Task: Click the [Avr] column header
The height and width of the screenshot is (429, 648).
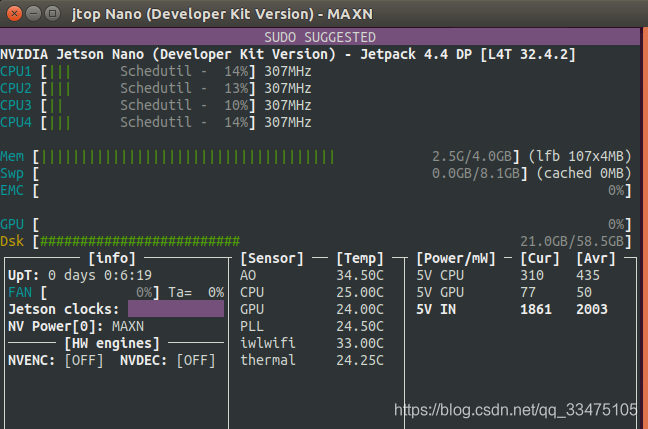Action: tap(596, 259)
